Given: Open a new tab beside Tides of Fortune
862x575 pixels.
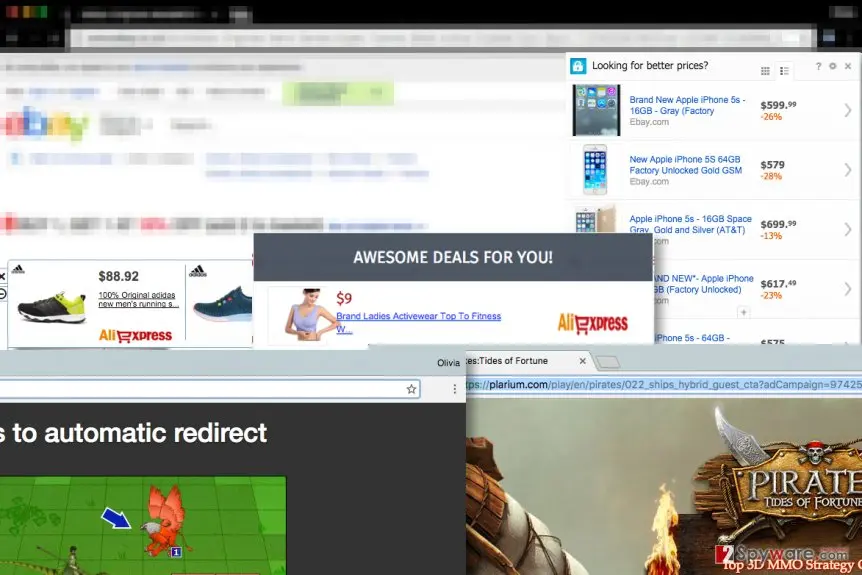Looking at the screenshot, I should (607, 362).
